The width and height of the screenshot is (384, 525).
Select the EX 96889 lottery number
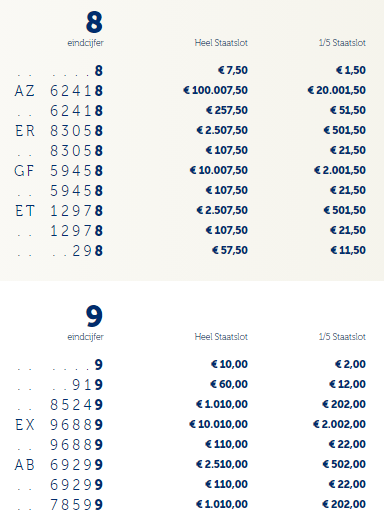[x=59, y=425]
